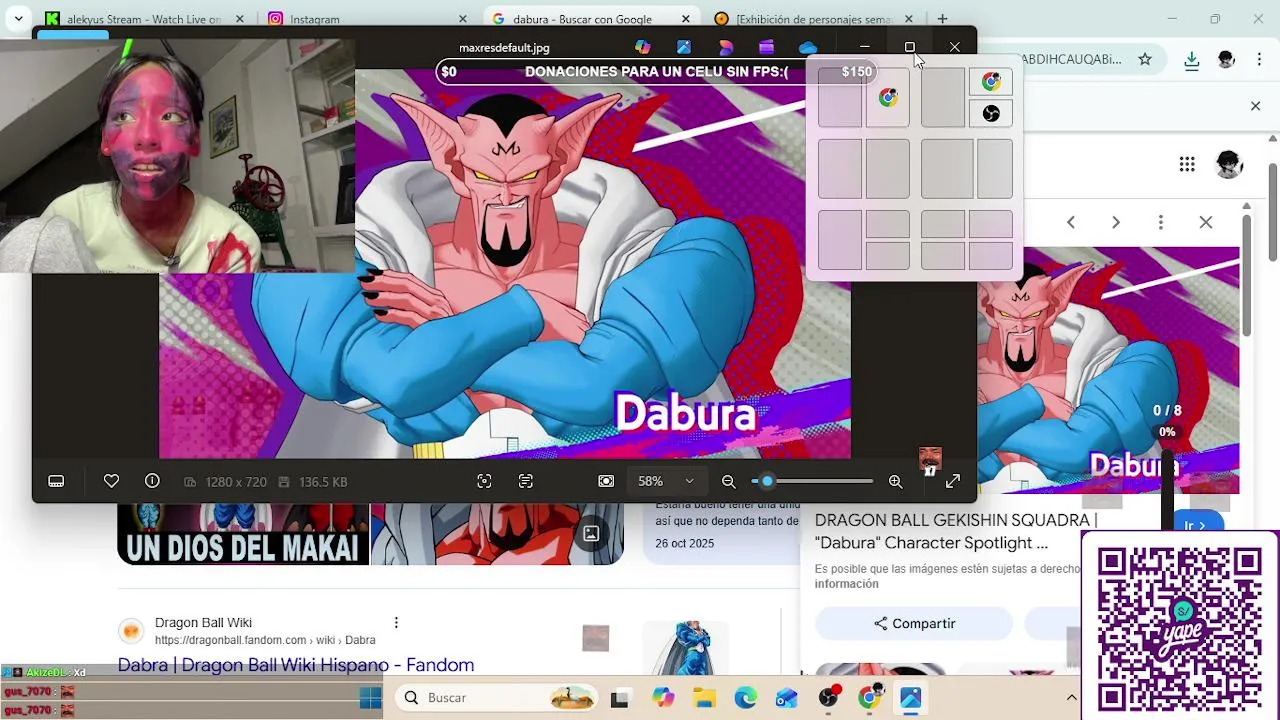Click the taskbar Buscar search box
Viewport: 1280px width, 720px height.
pos(497,698)
